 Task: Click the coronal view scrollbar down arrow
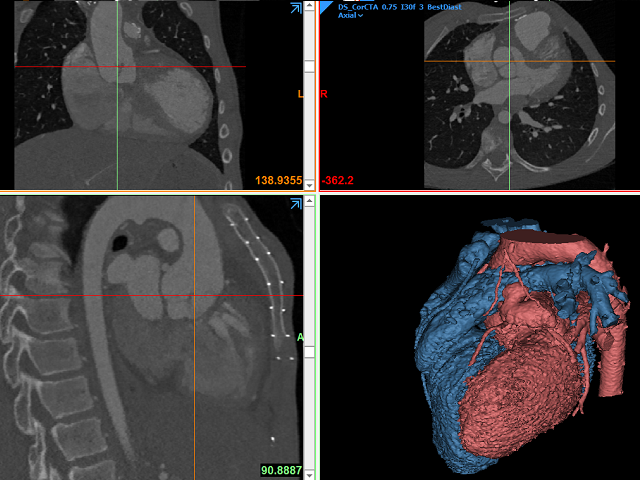(309, 185)
